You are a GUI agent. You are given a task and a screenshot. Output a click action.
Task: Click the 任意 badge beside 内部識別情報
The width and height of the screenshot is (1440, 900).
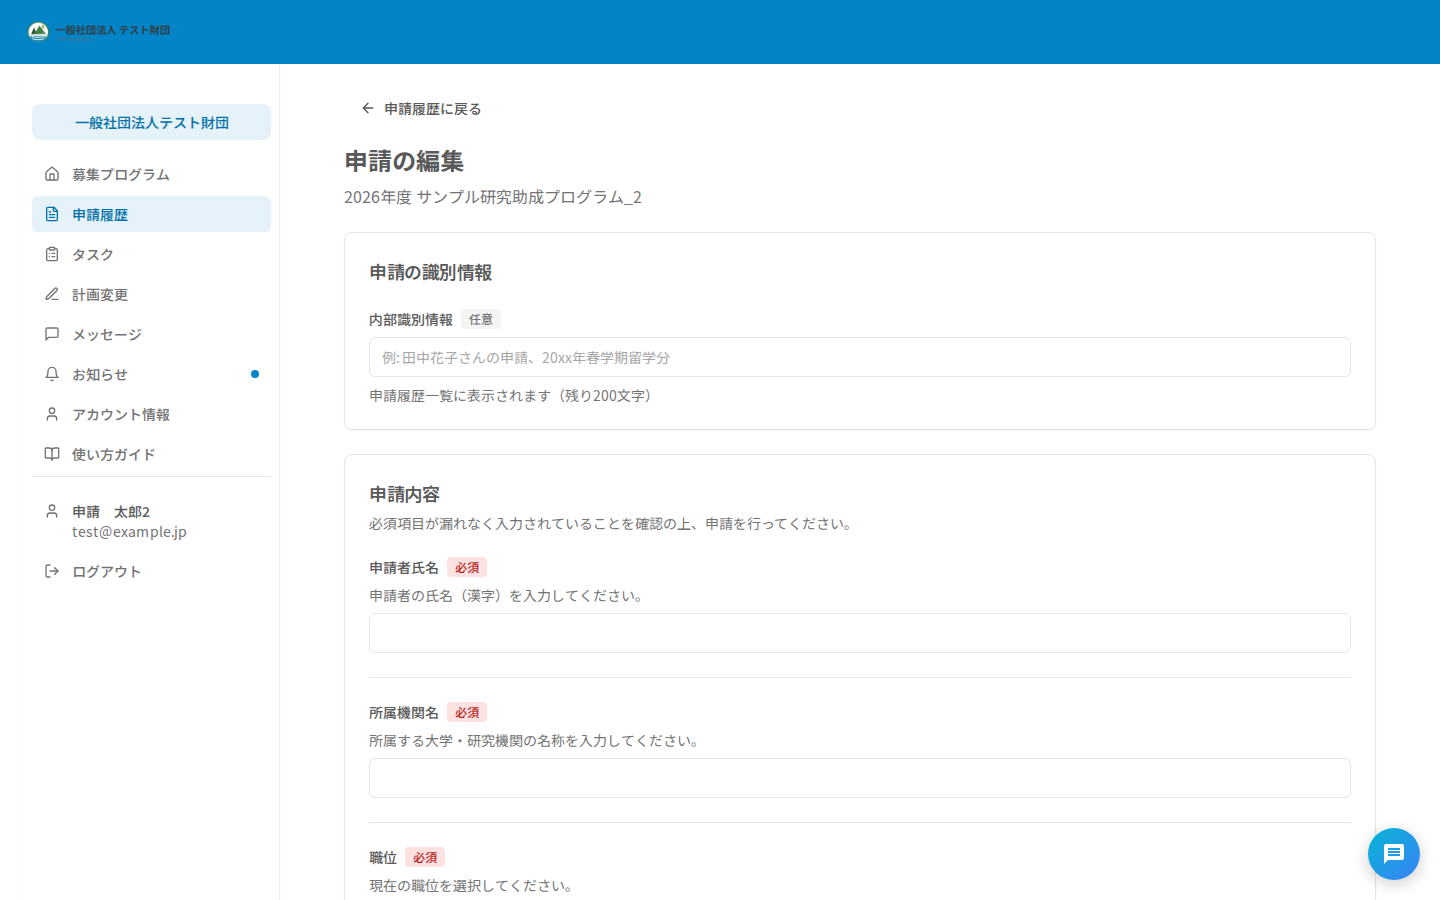point(481,319)
